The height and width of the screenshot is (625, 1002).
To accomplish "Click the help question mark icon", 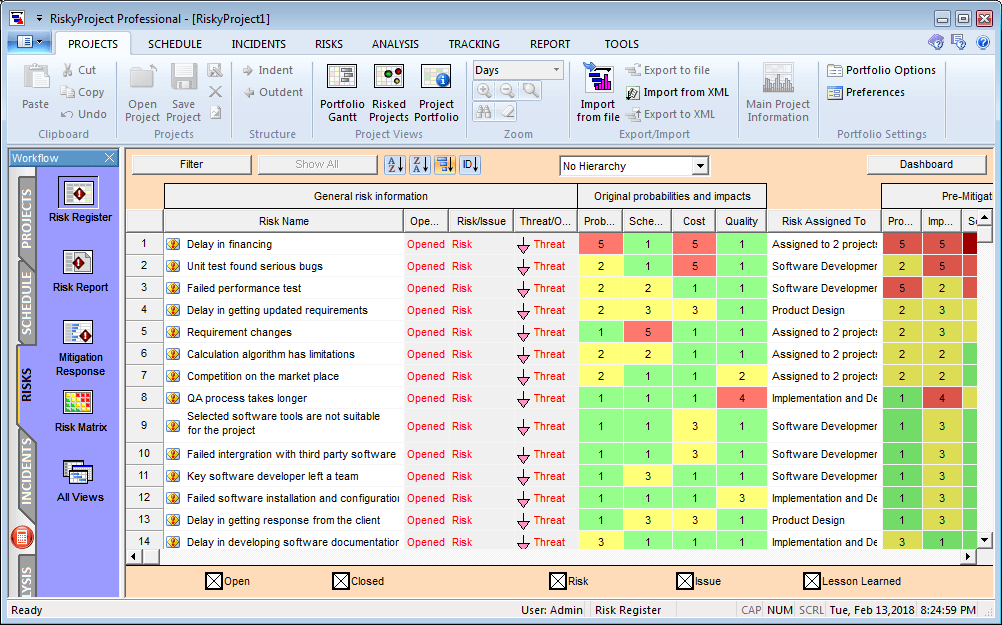I will [x=983, y=43].
